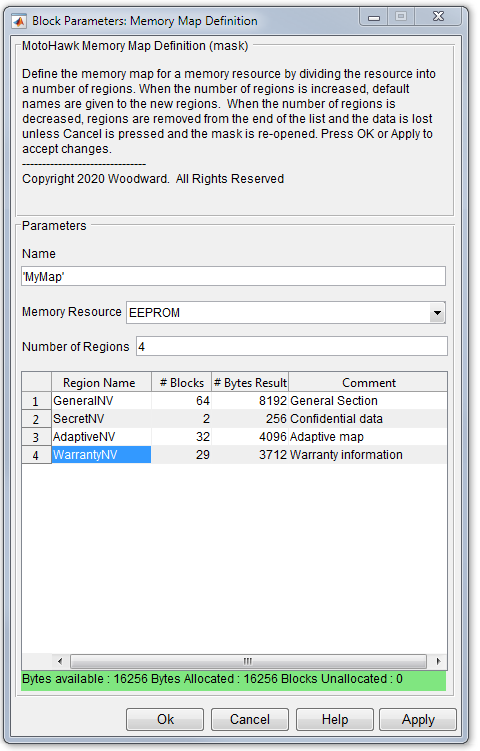Click the horizontal scrollbar thumb
This screenshot has height=751, width=480.
pyautogui.click(x=248, y=661)
